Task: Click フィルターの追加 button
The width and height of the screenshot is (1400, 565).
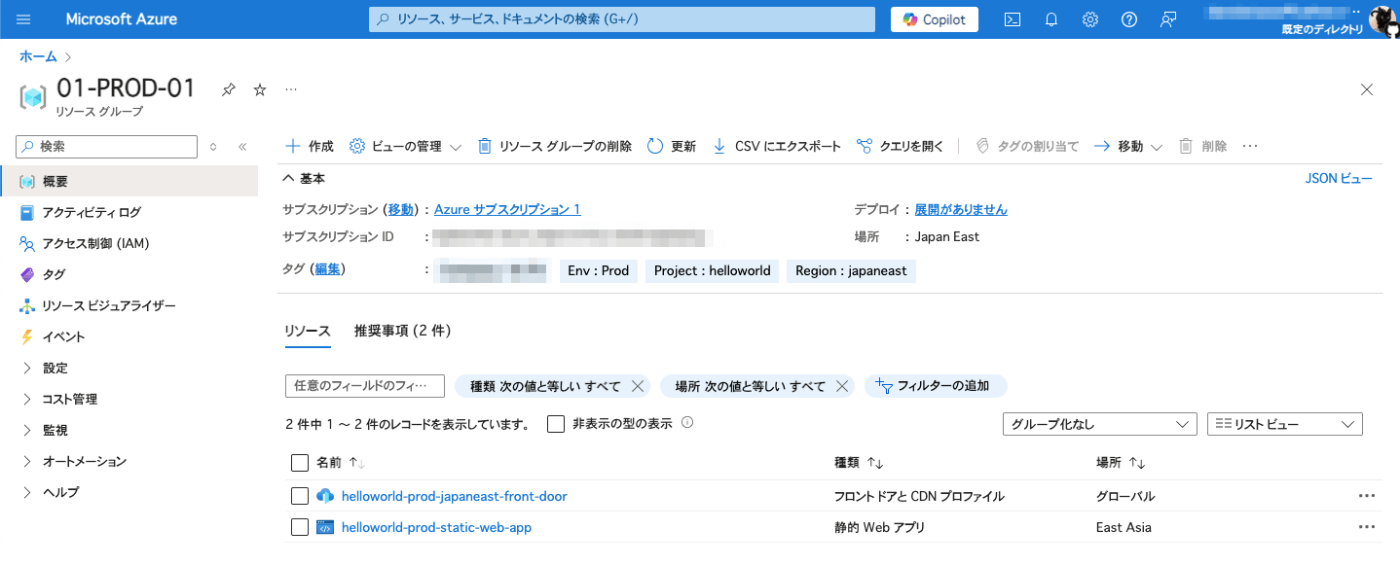Action: (x=935, y=386)
